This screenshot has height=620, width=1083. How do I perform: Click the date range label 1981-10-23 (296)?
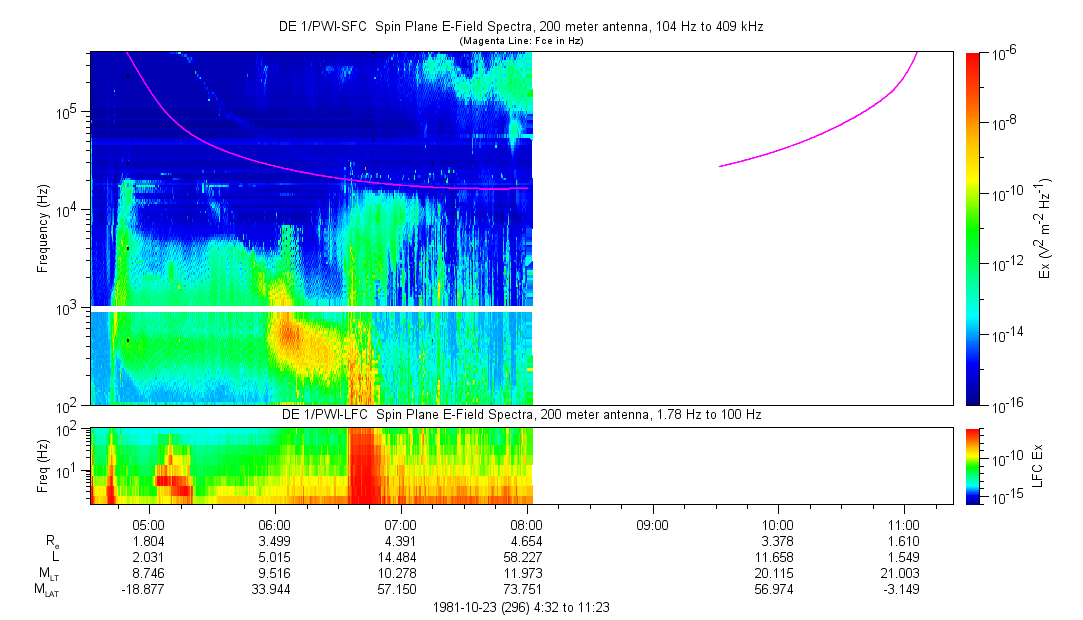(520, 607)
